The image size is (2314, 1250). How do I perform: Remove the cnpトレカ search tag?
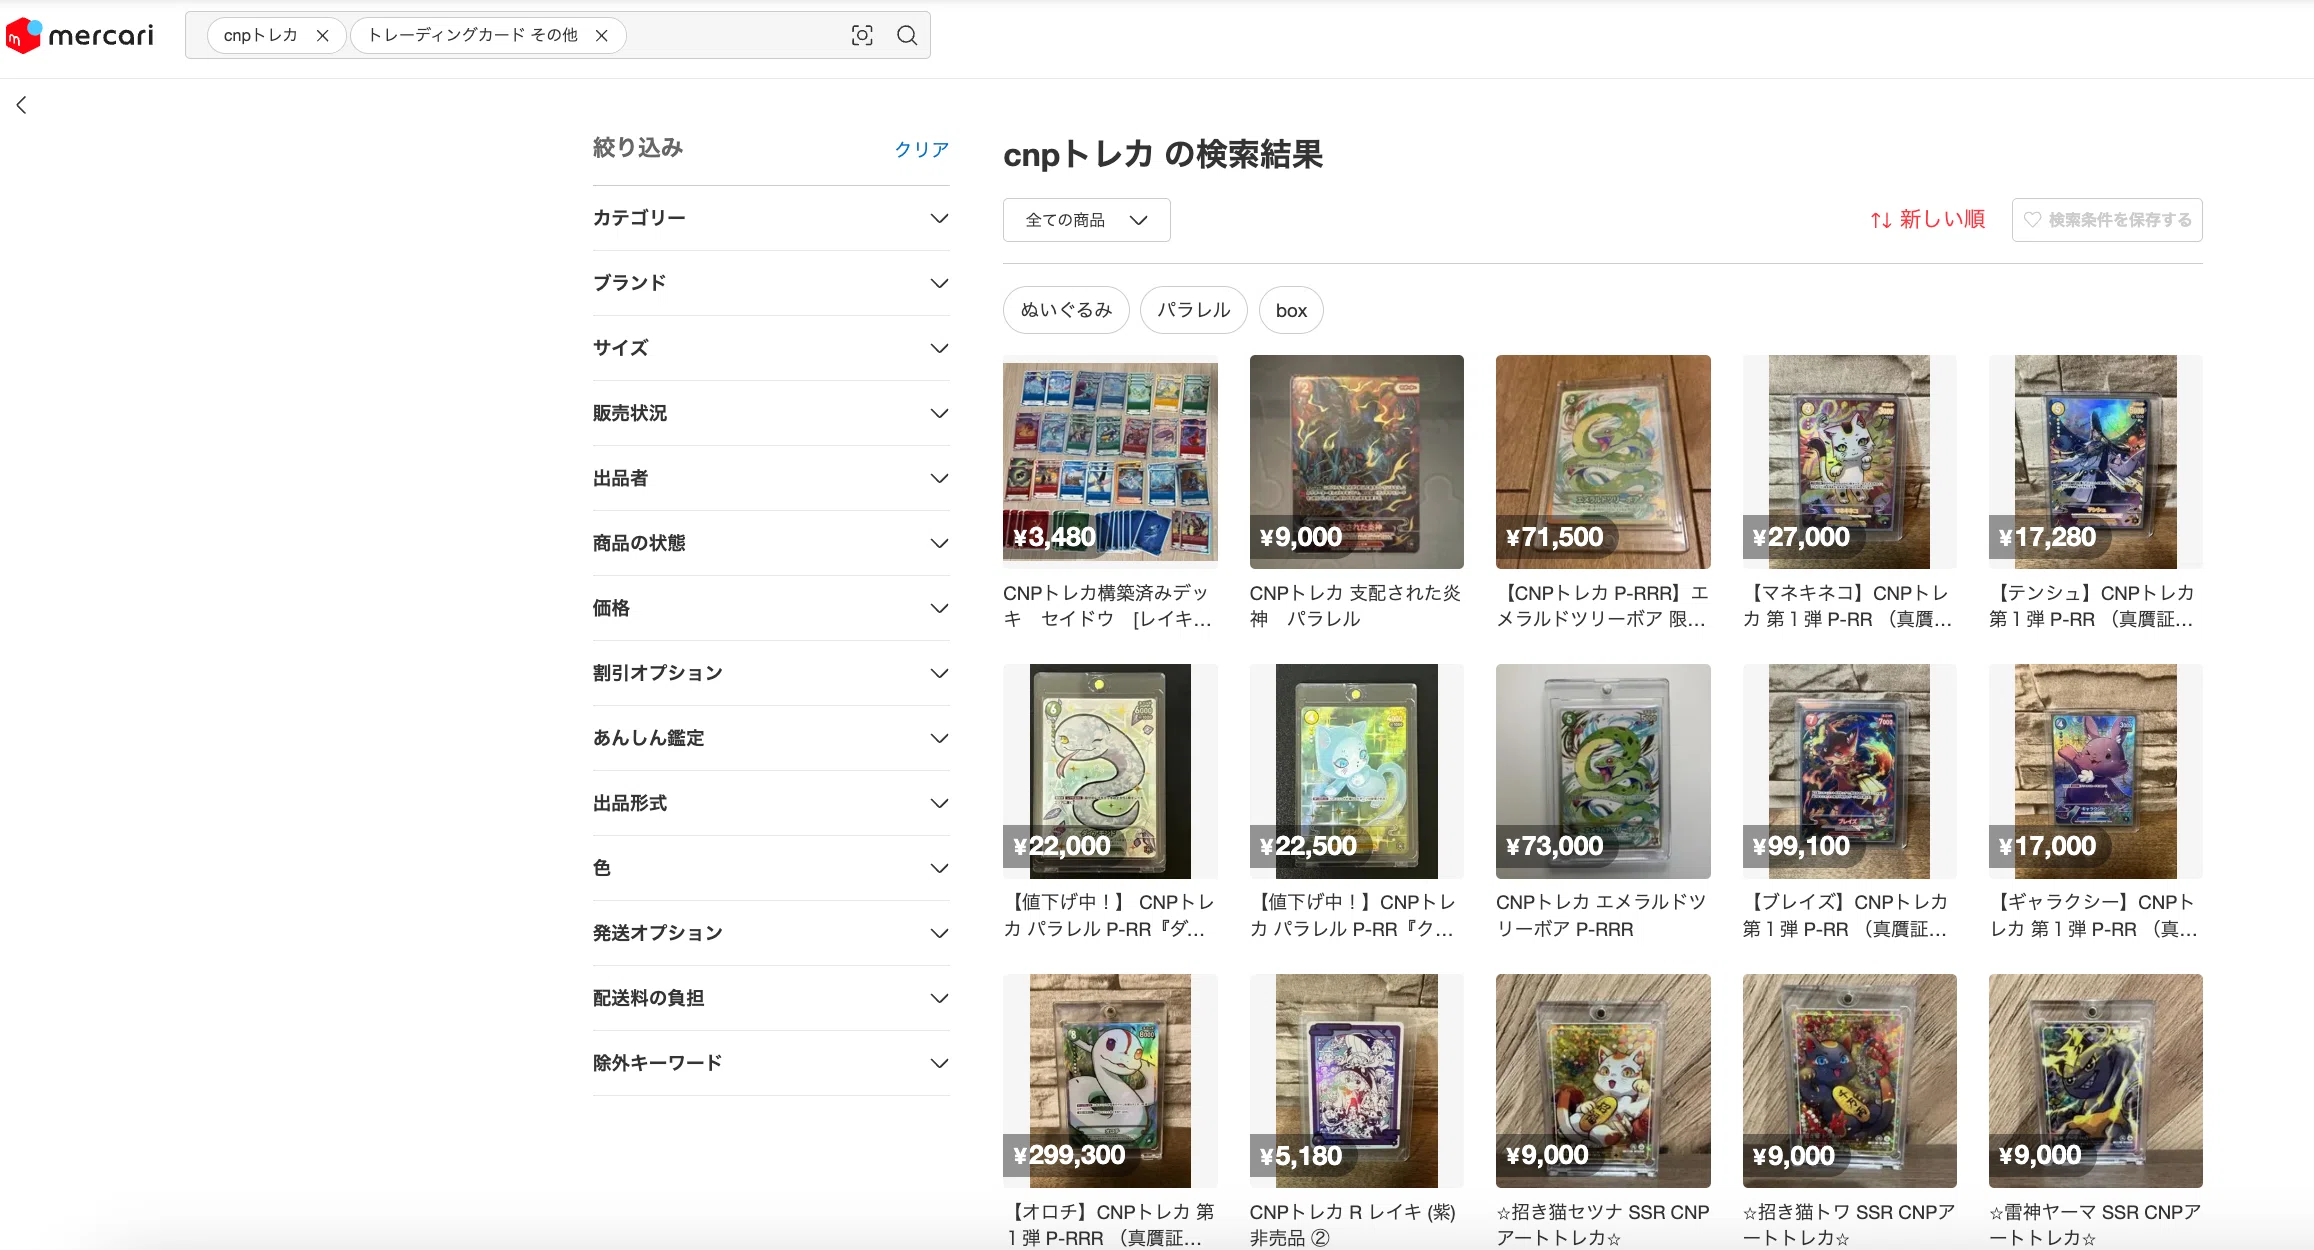coord(322,36)
